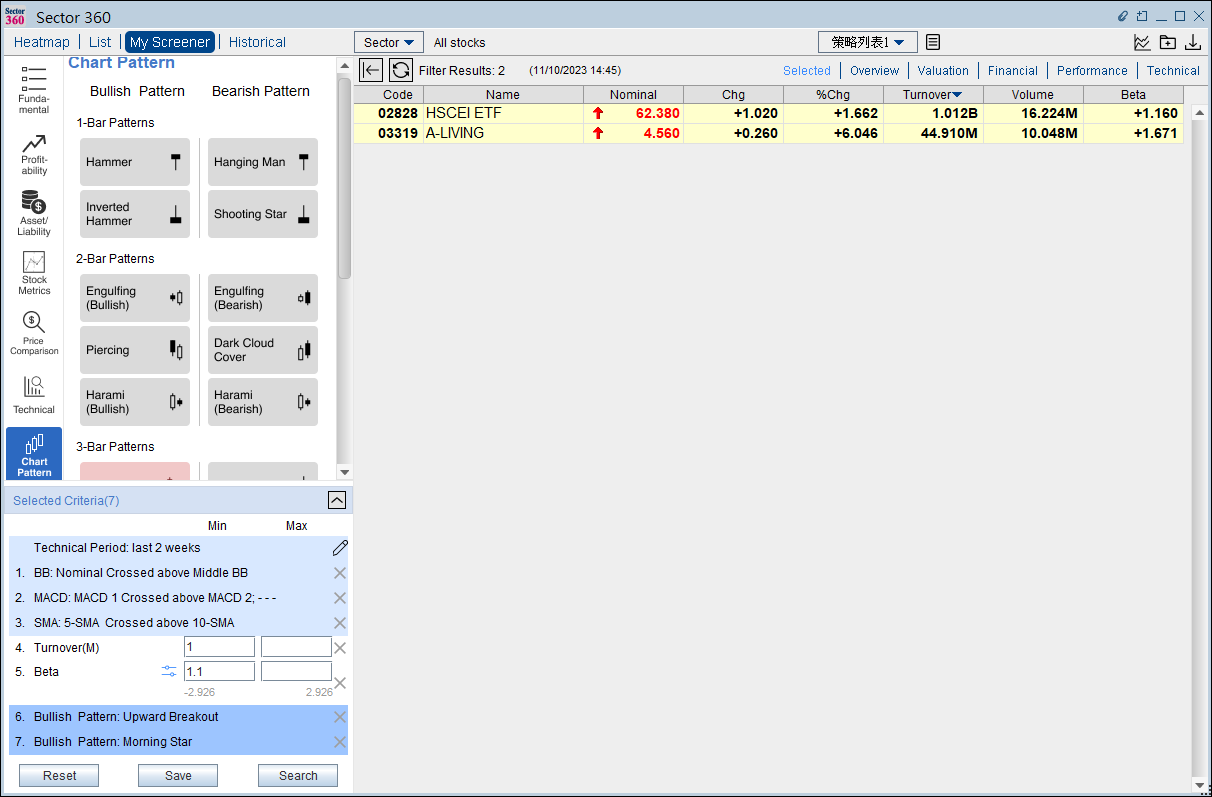Open the Technical analysis sidebar panel
Screen dimensions: 1212x797
pos(33,395)
